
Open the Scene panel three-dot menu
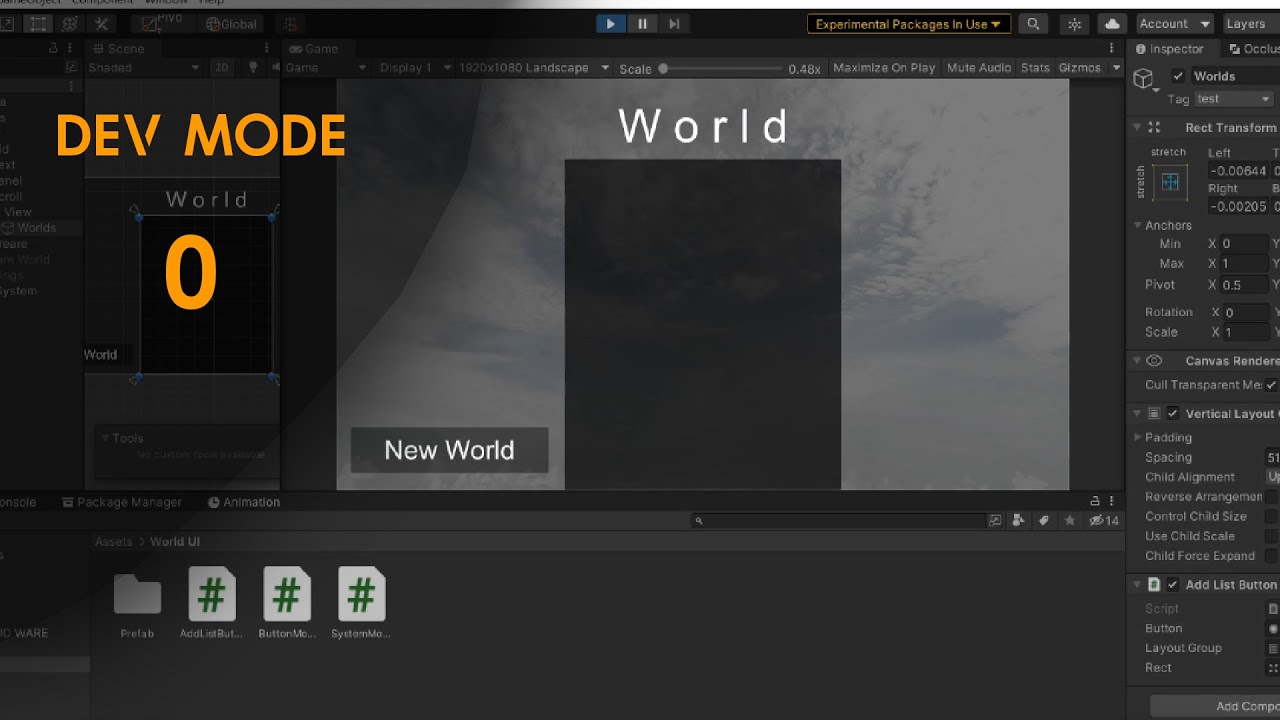(267, 48)
